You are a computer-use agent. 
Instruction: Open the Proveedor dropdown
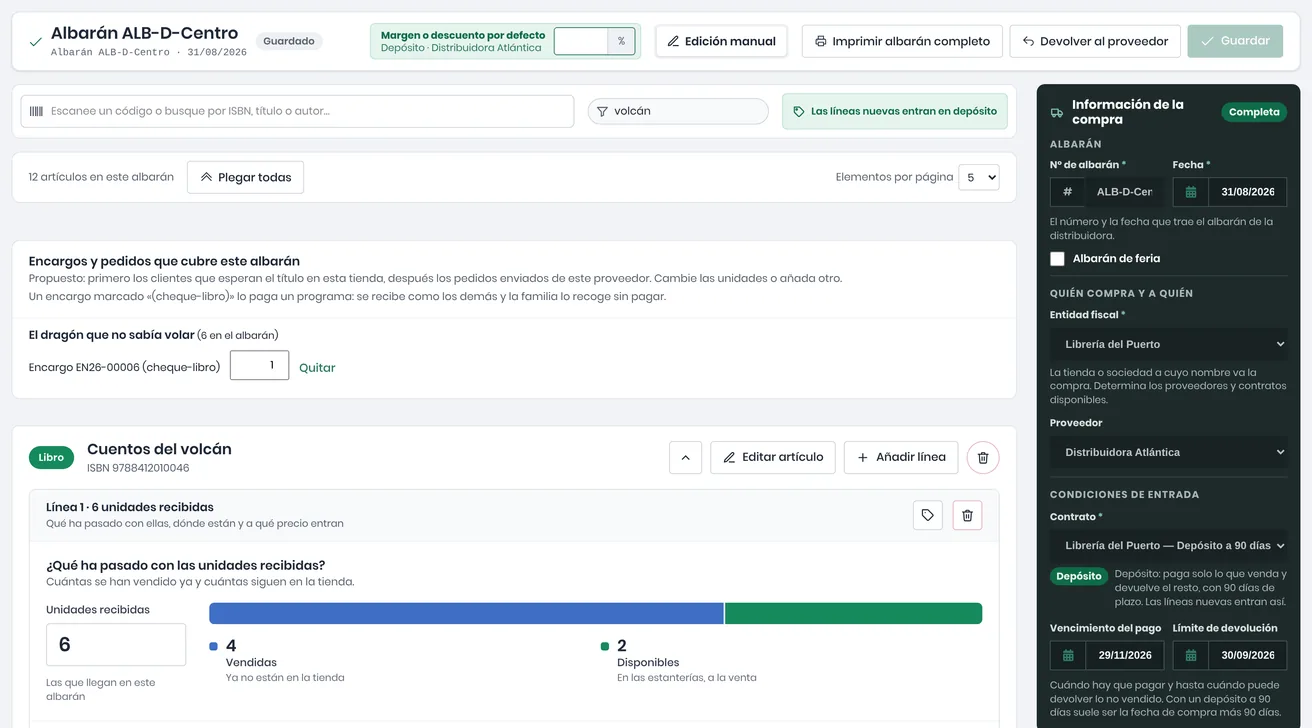[1169, 452]
